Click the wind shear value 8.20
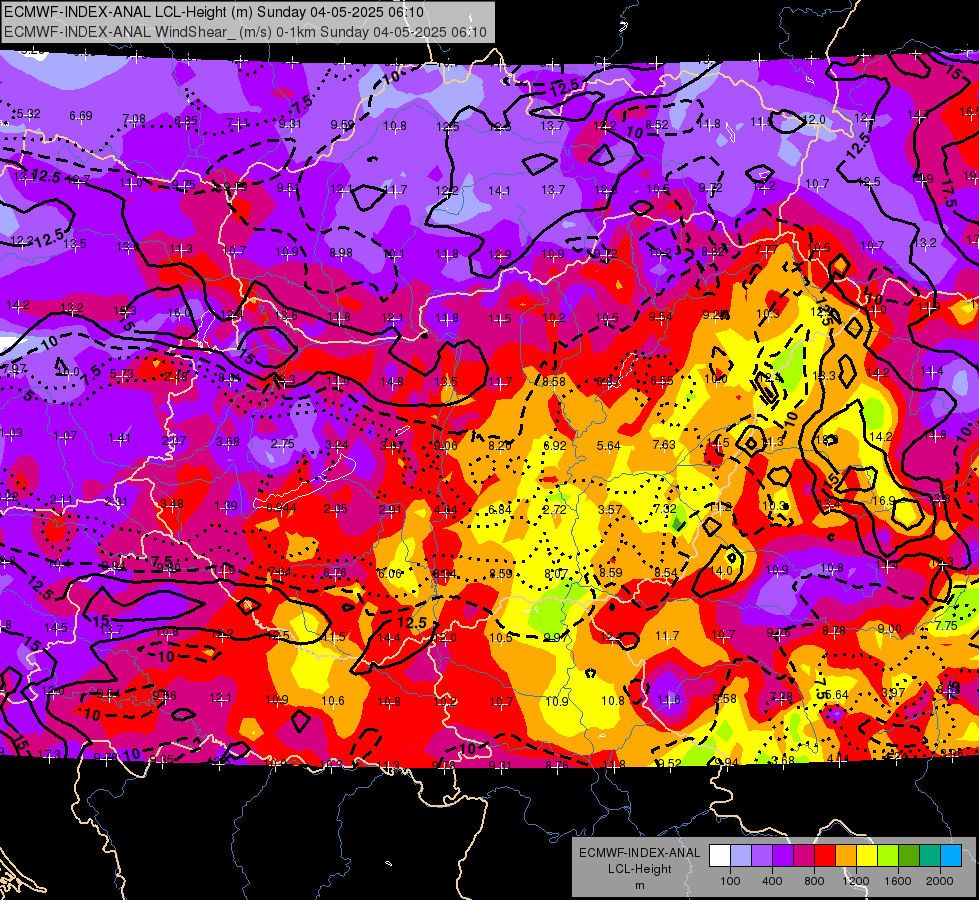The image size is (979, 900). [500, 445]
